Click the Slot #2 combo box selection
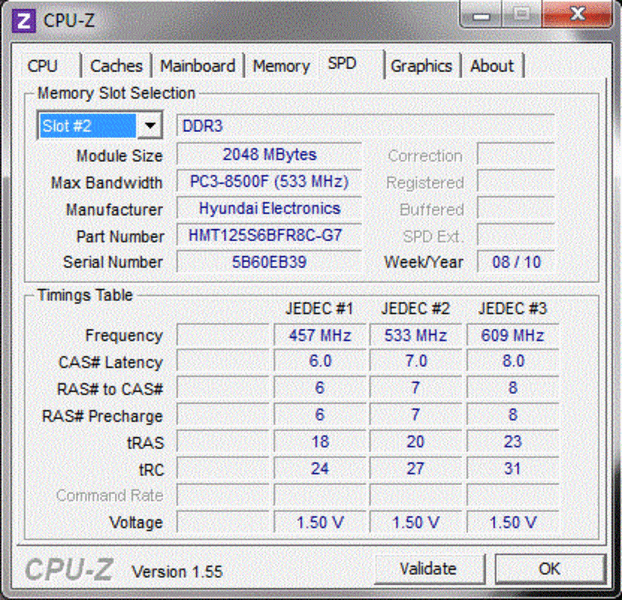Screen dimensions: 622x600 88,126
